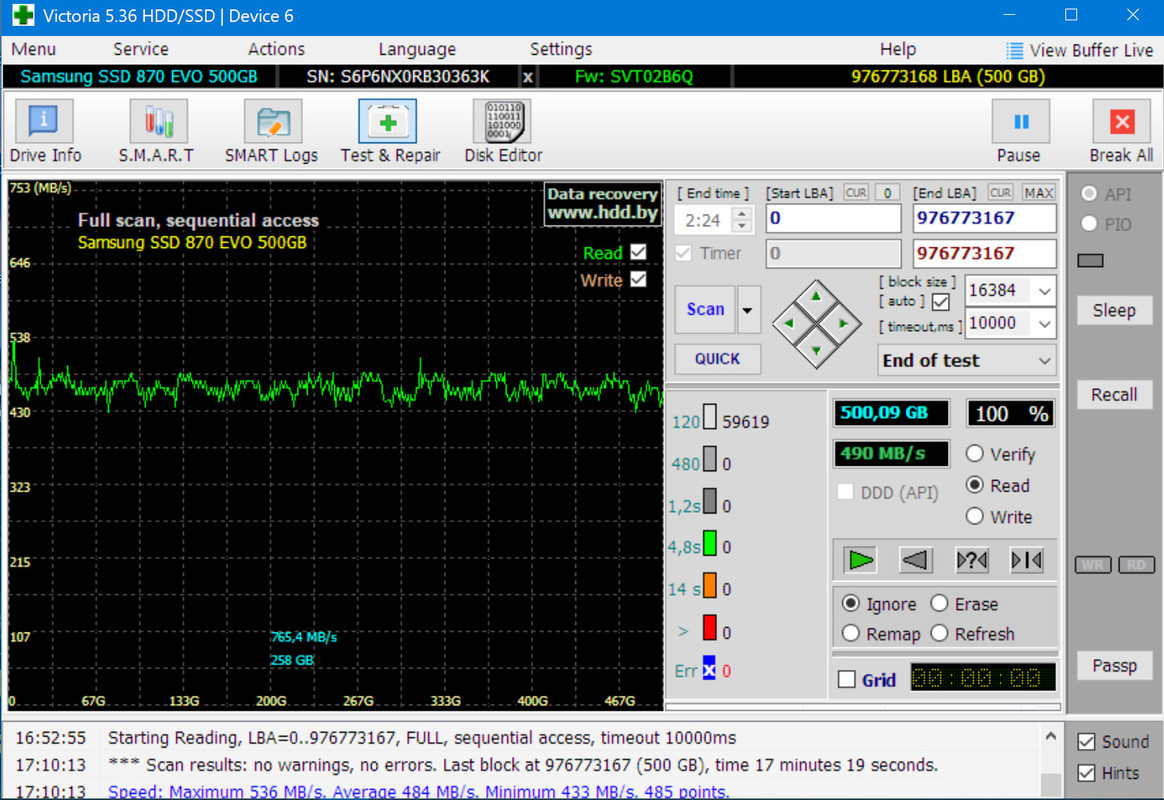The image size is (1164, 800).
Task: Select the Verify radio button
Action: point(975,453)
